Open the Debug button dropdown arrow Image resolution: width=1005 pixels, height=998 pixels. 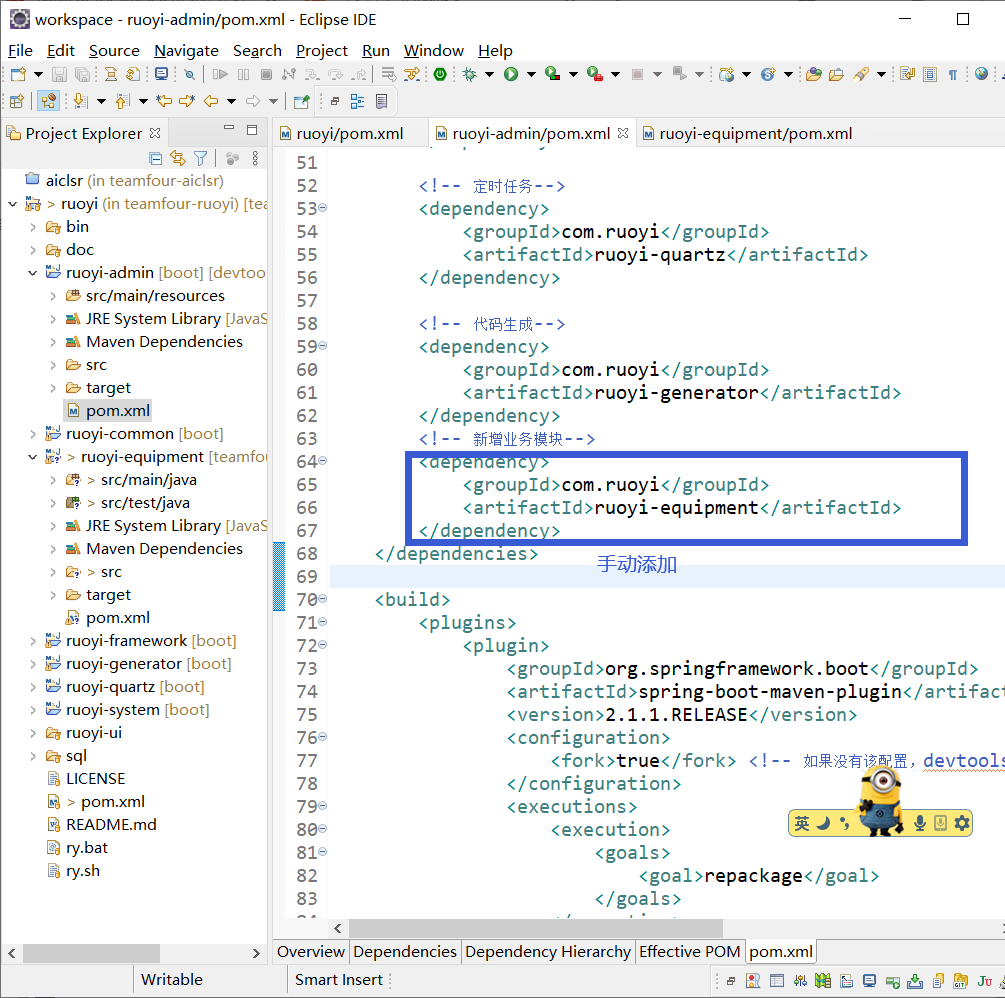(490, 74)
